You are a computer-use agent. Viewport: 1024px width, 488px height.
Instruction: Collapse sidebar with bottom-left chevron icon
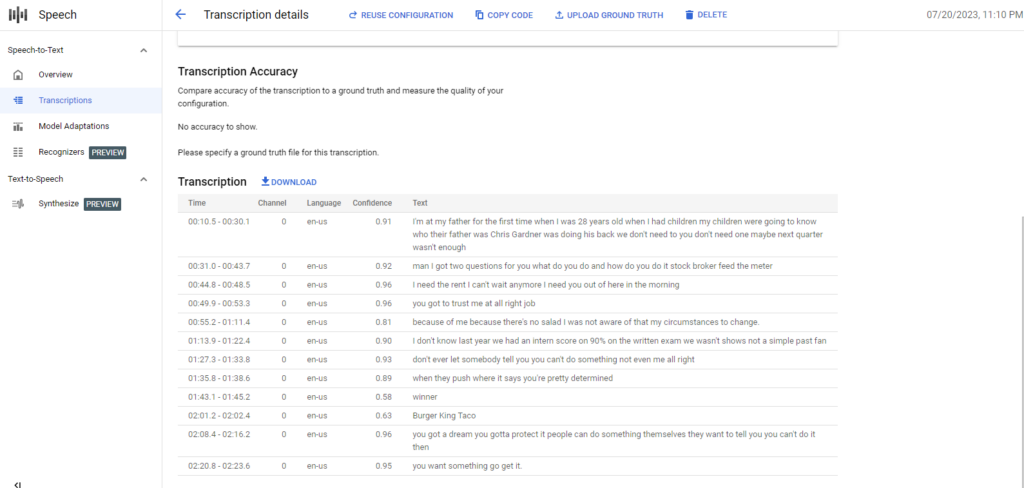(x=18, y=484)
